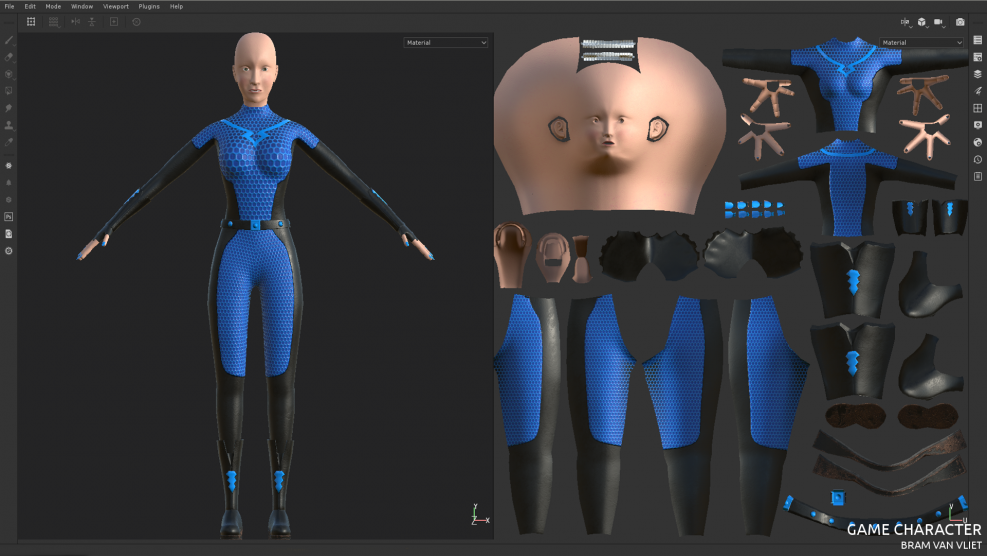Select the Clone stamp tool
This screenshot has width=987, height=556.
pyautogui.click(x=9, y=125)
